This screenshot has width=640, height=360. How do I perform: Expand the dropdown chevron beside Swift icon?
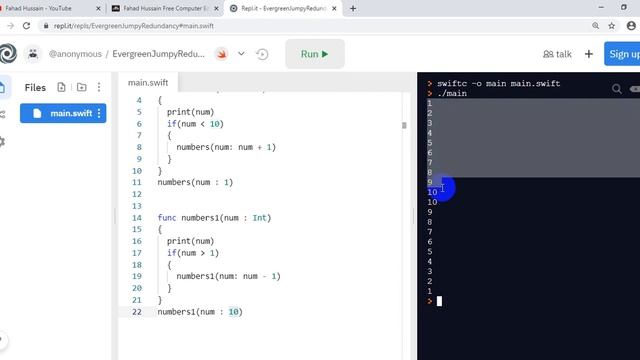pyautogui.click(x=241, y=54)
